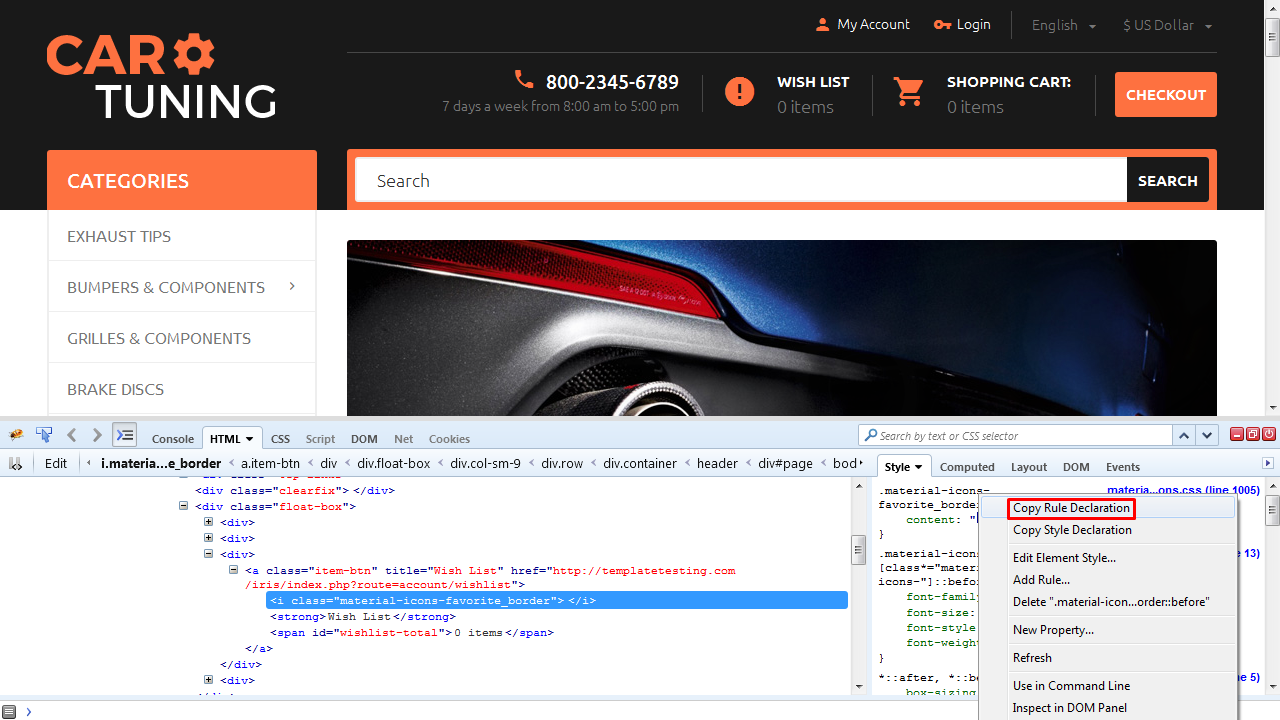Click the My Account person icon
1280x720 pixels.
[x=823, y=25]
